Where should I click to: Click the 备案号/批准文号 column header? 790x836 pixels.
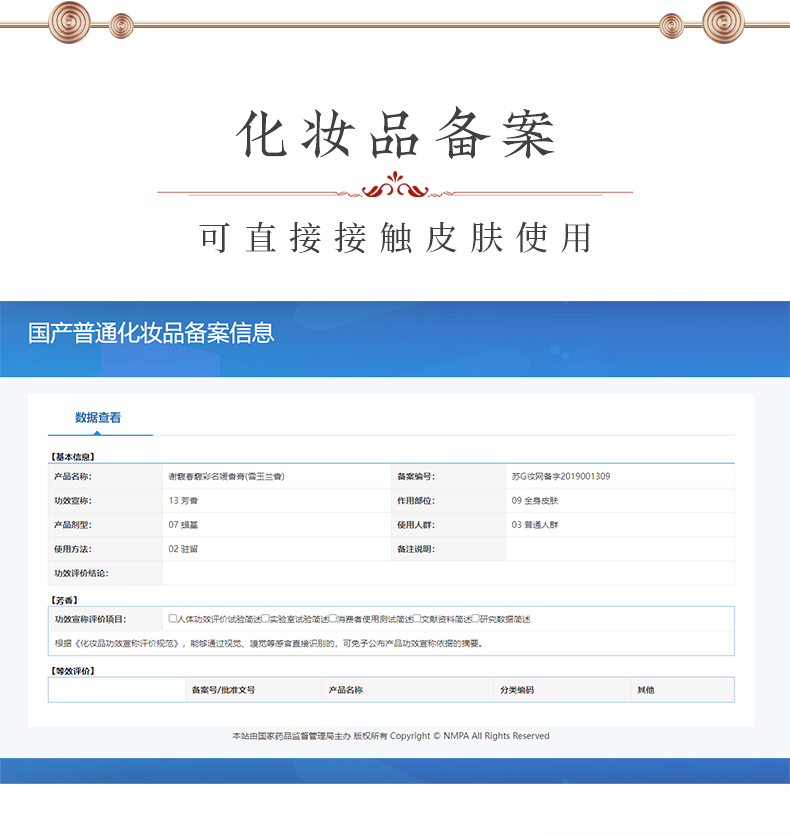(223, 690)
